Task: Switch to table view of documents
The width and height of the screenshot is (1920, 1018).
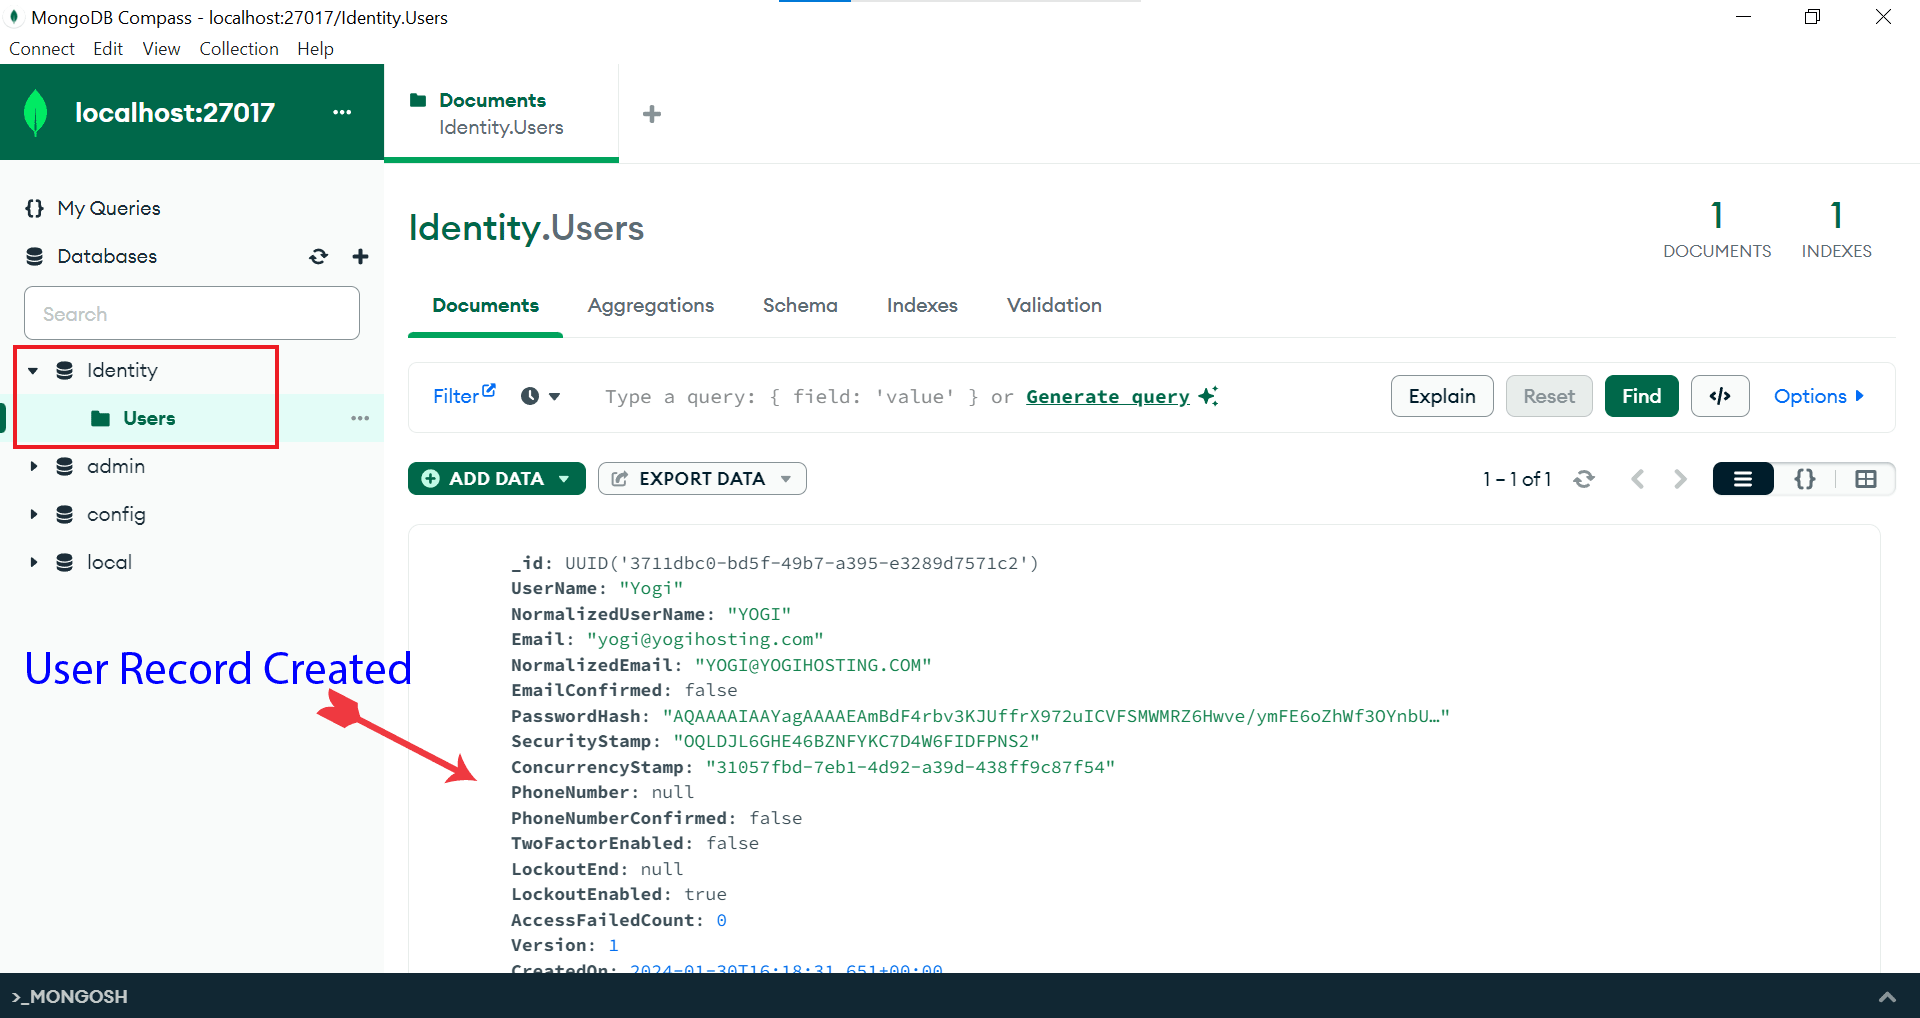Action: (1866, 479)
